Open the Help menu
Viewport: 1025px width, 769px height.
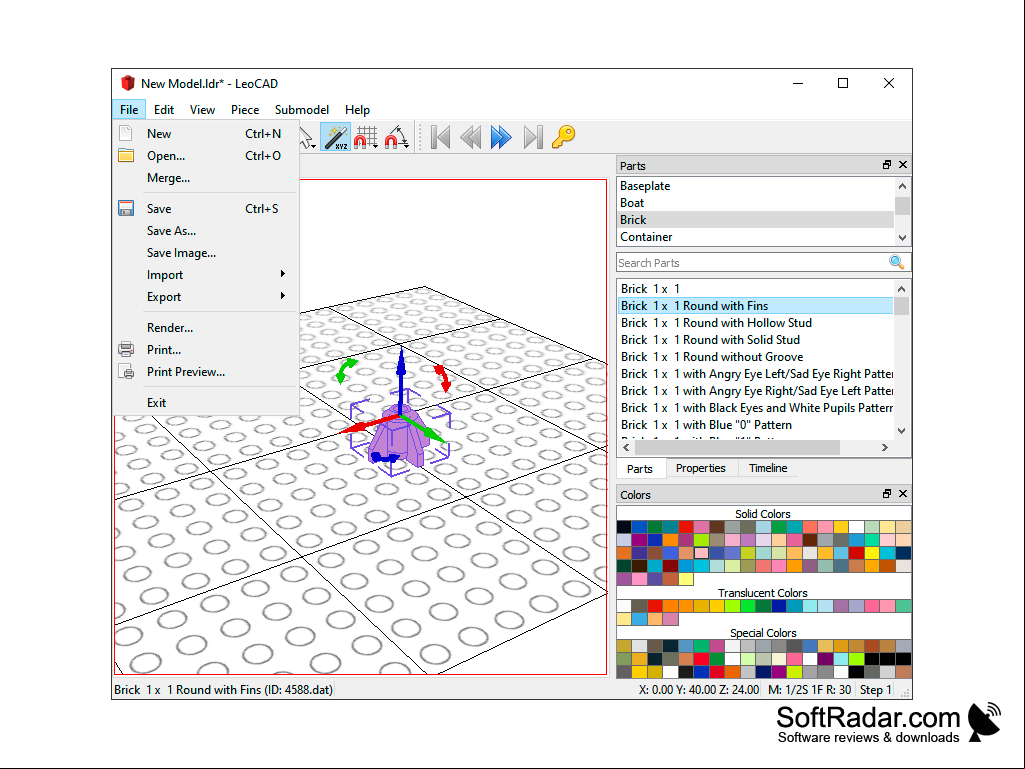357,110
